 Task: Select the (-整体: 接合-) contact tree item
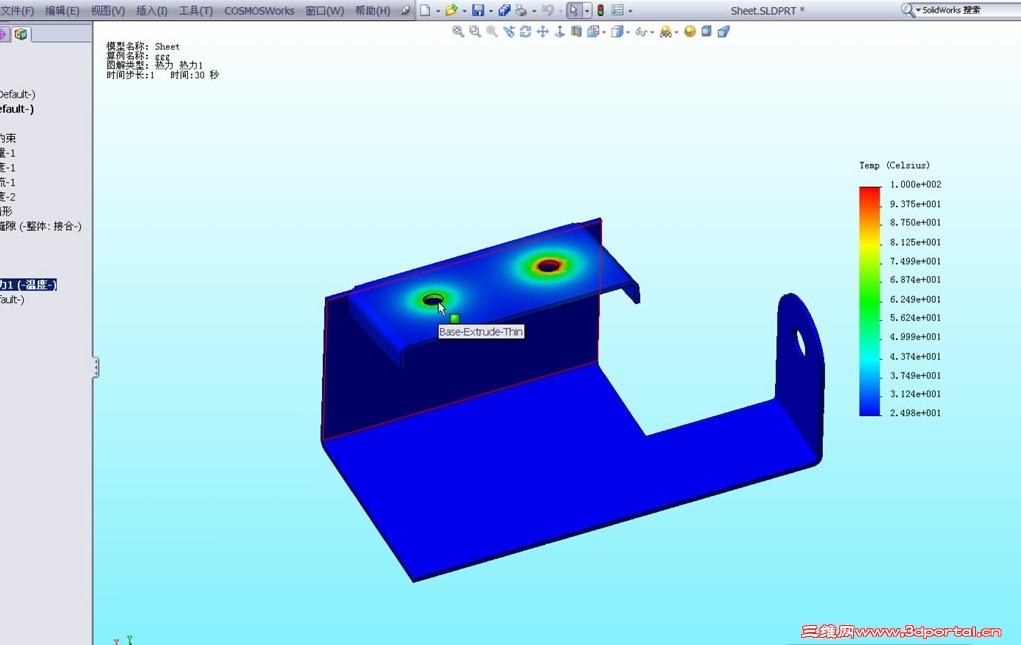40,226
